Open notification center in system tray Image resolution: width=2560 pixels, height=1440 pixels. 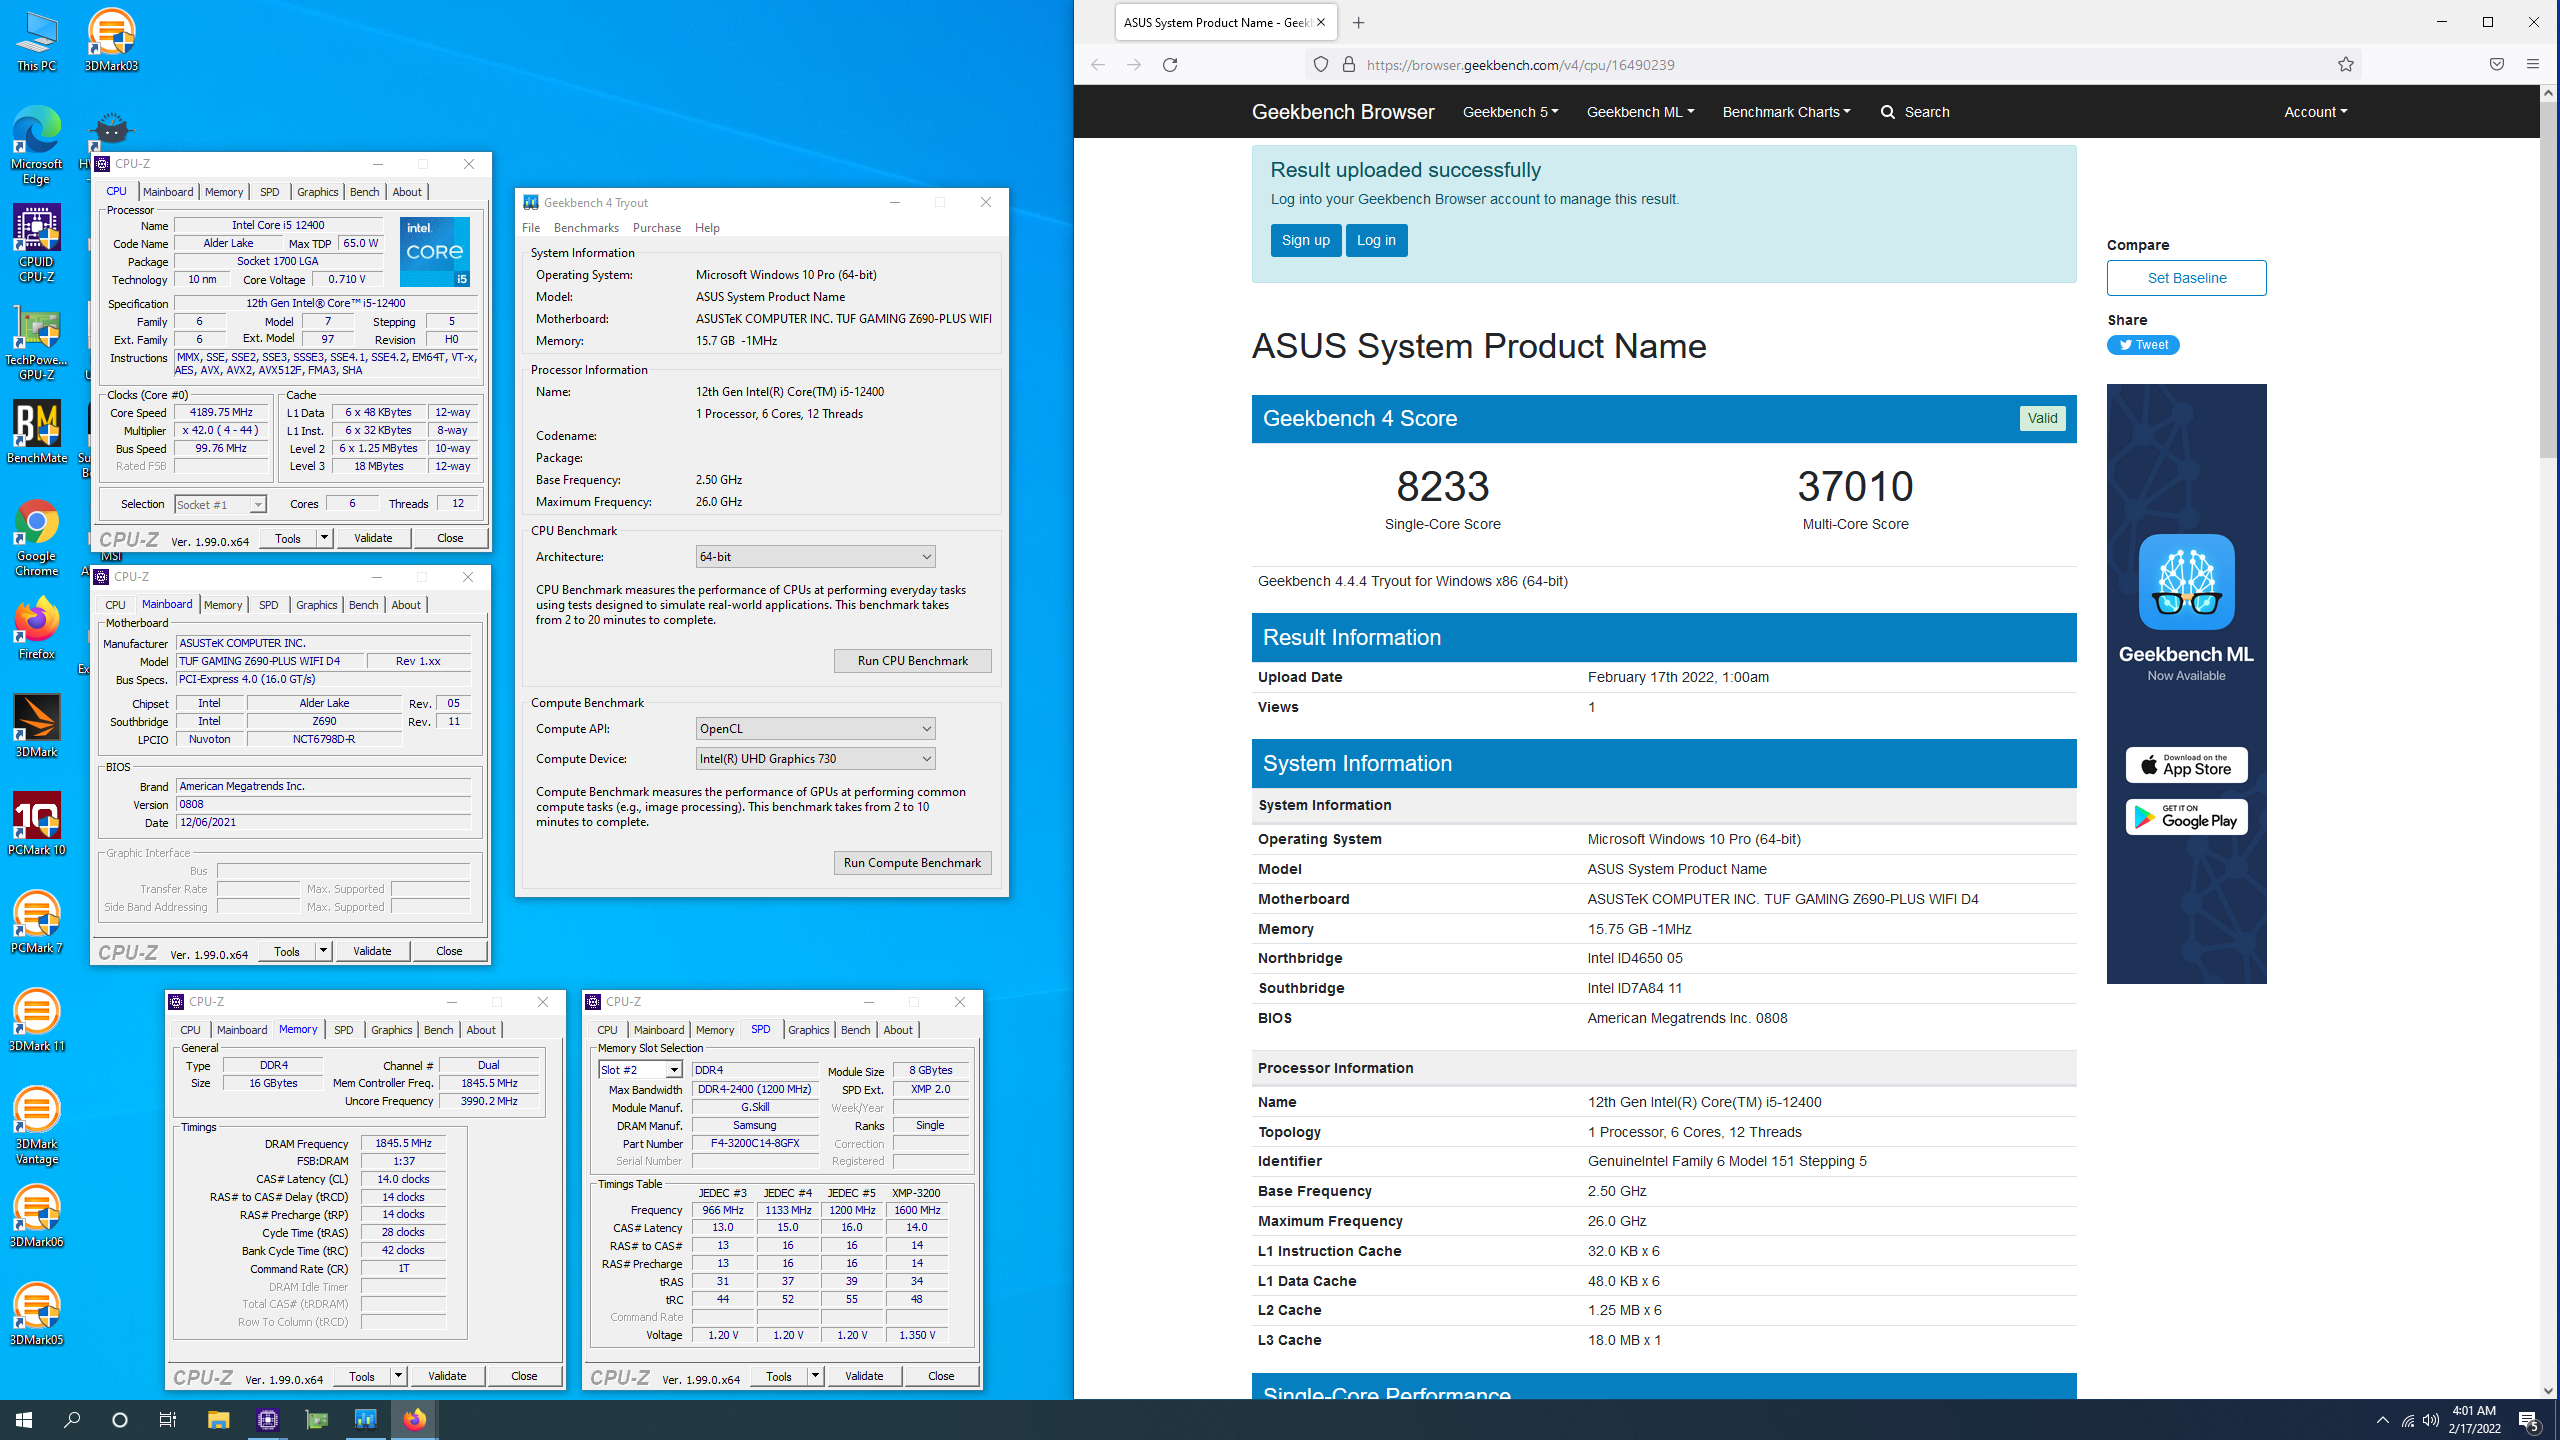(2529, 1420)
